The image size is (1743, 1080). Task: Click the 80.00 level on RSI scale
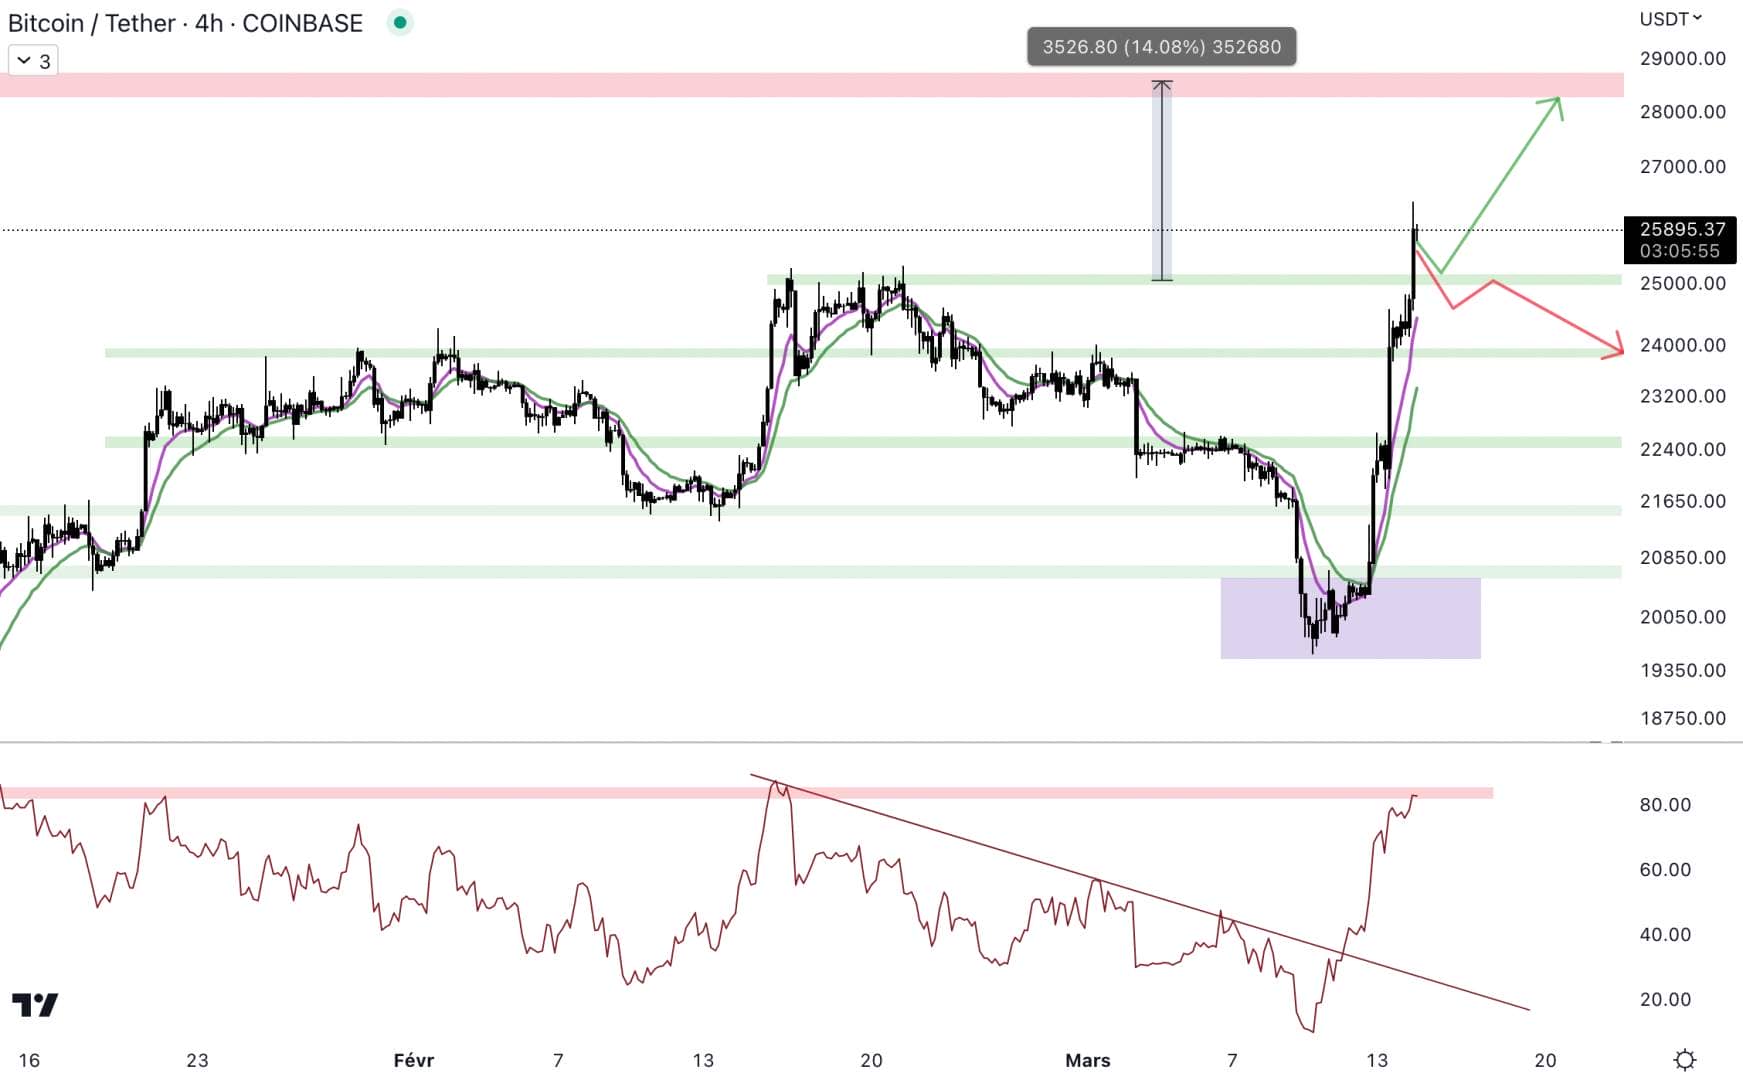pos(1665,804)
